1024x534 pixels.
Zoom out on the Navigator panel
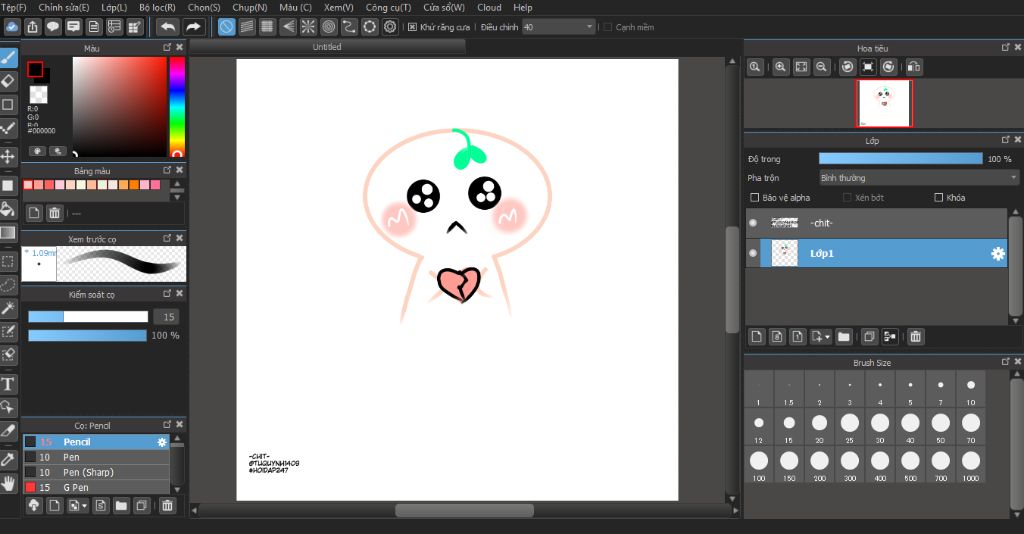(x=822, y=67)
